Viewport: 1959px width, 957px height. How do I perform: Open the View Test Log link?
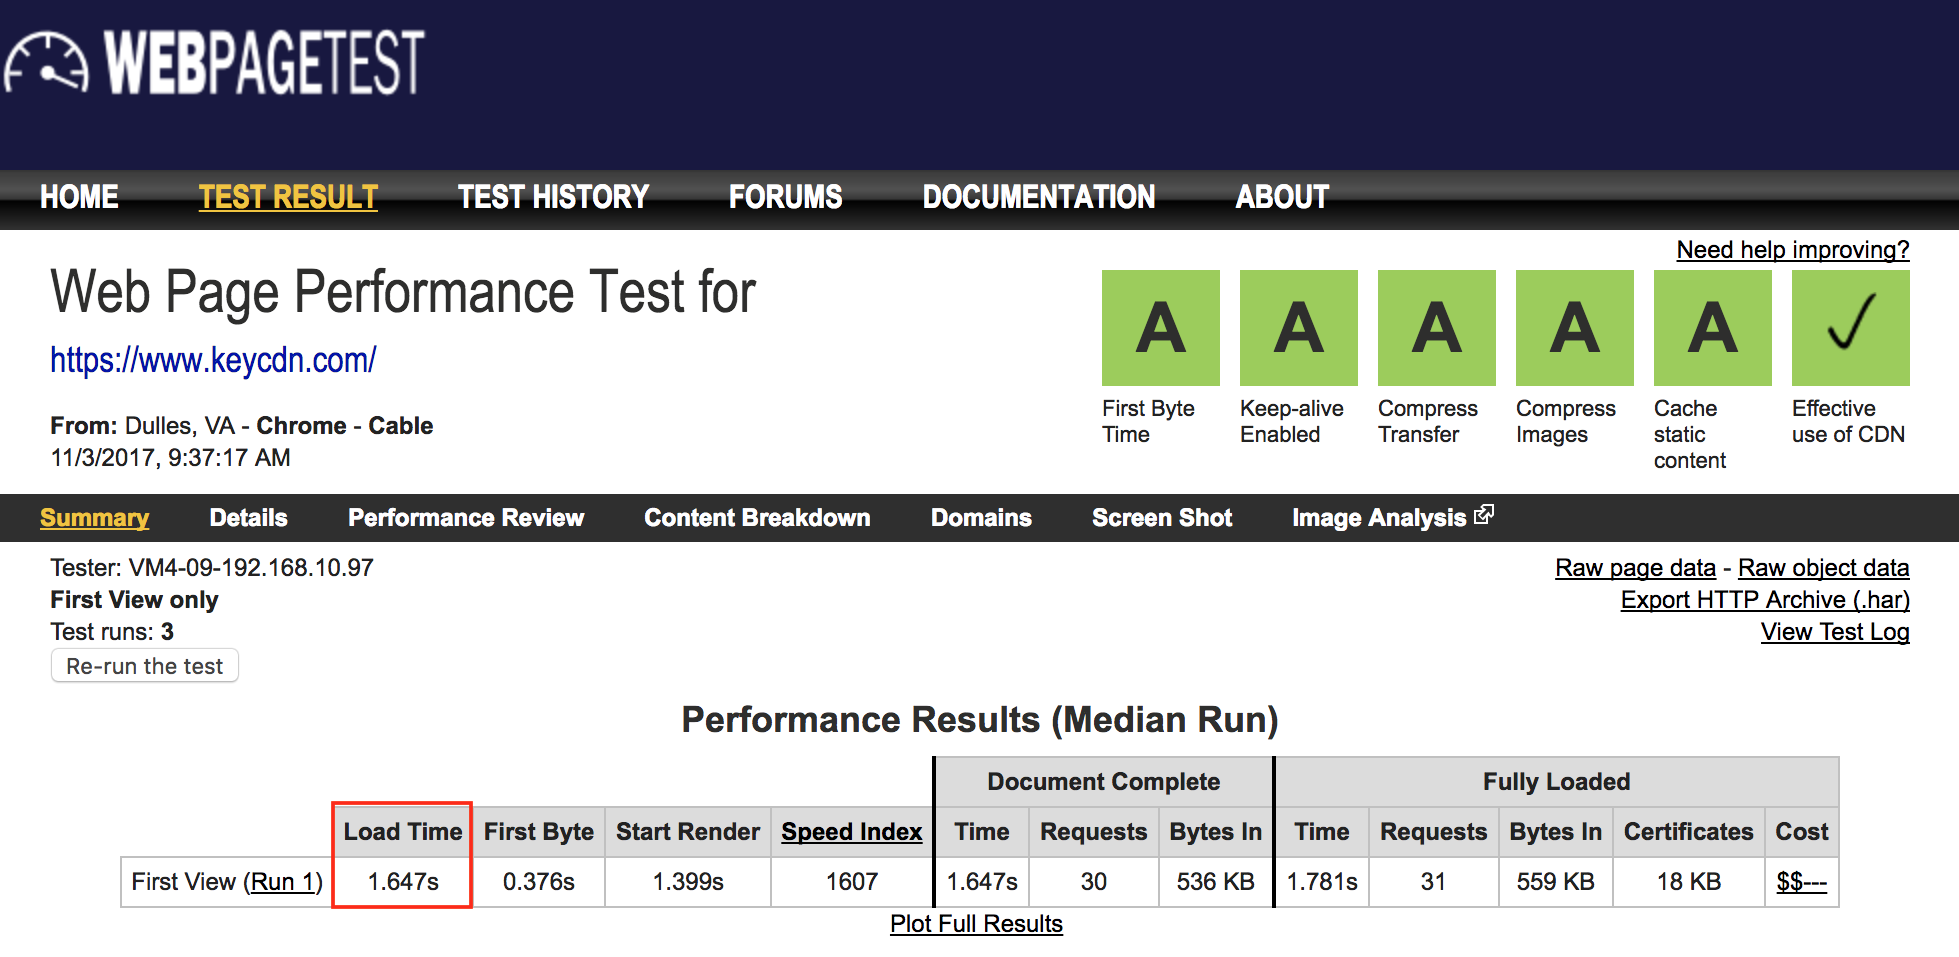(x=1835, y=632)
